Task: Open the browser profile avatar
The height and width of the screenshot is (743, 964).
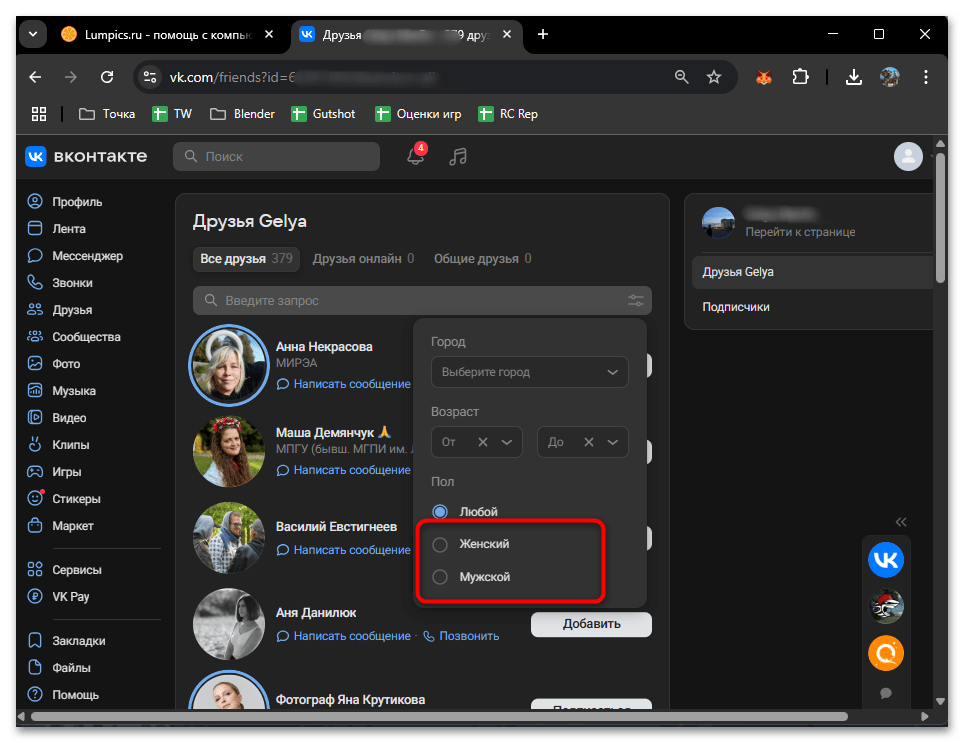Action: click(x=890, y=77)
